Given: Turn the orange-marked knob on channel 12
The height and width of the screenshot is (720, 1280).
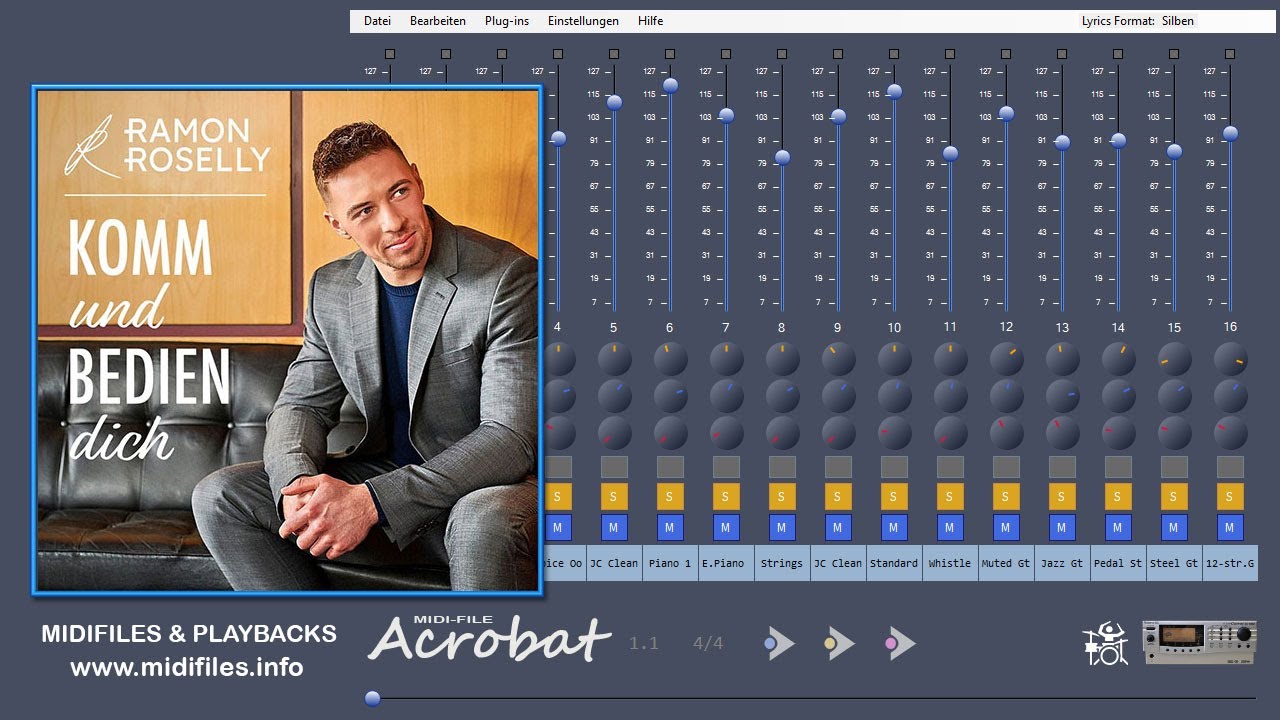Looking at the screenshot, I should 1006,359.
